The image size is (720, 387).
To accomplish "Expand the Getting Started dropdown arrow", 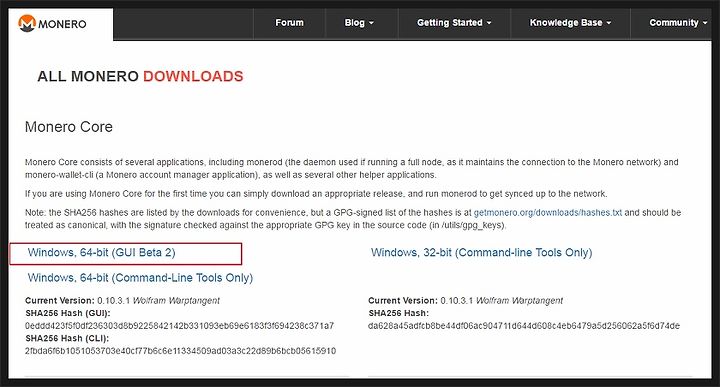I will tap(489, 23).
